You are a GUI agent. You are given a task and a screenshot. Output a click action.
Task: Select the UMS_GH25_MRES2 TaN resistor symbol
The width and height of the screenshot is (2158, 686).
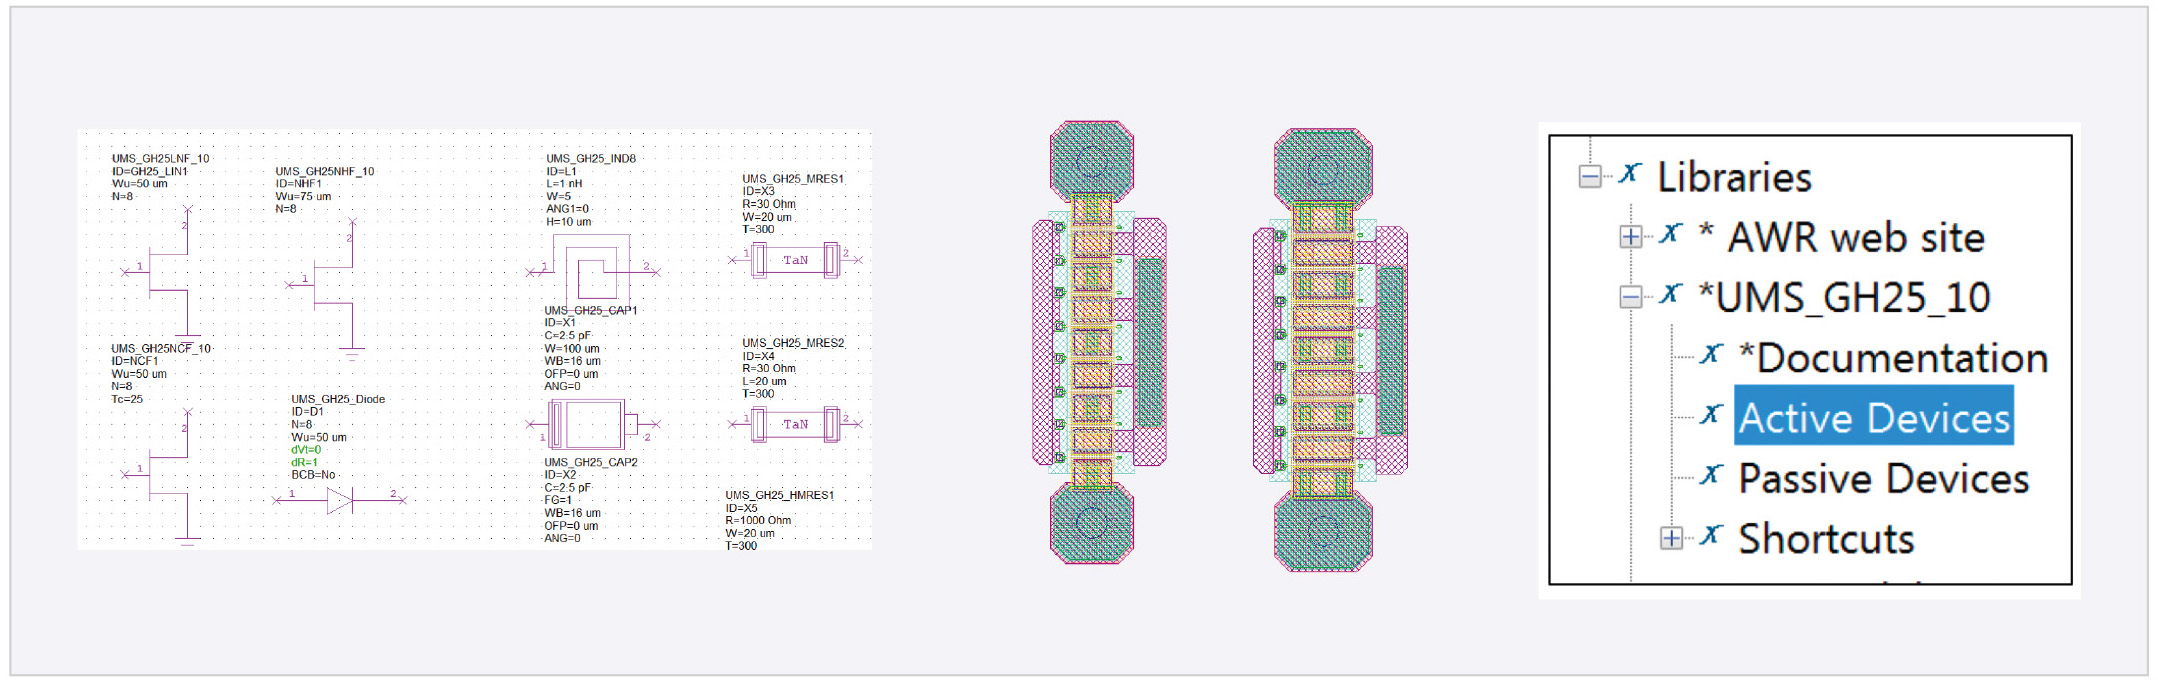tap(795, 424)
